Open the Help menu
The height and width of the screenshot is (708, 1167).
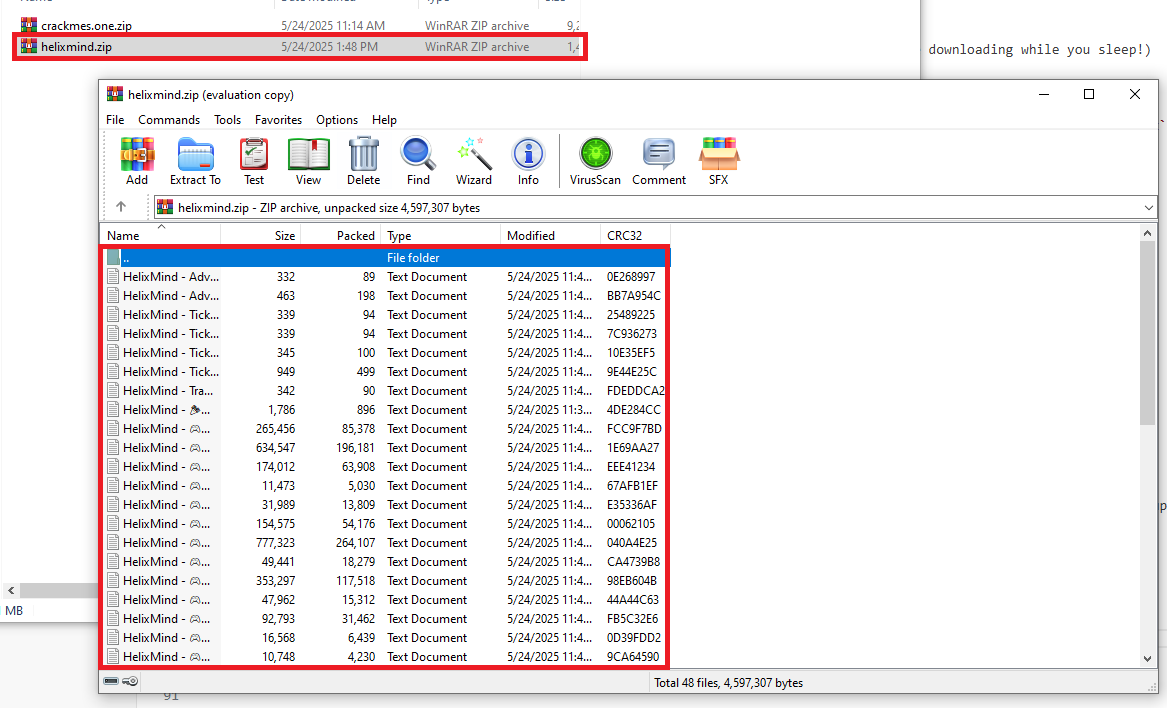click(x=384, y=120)
